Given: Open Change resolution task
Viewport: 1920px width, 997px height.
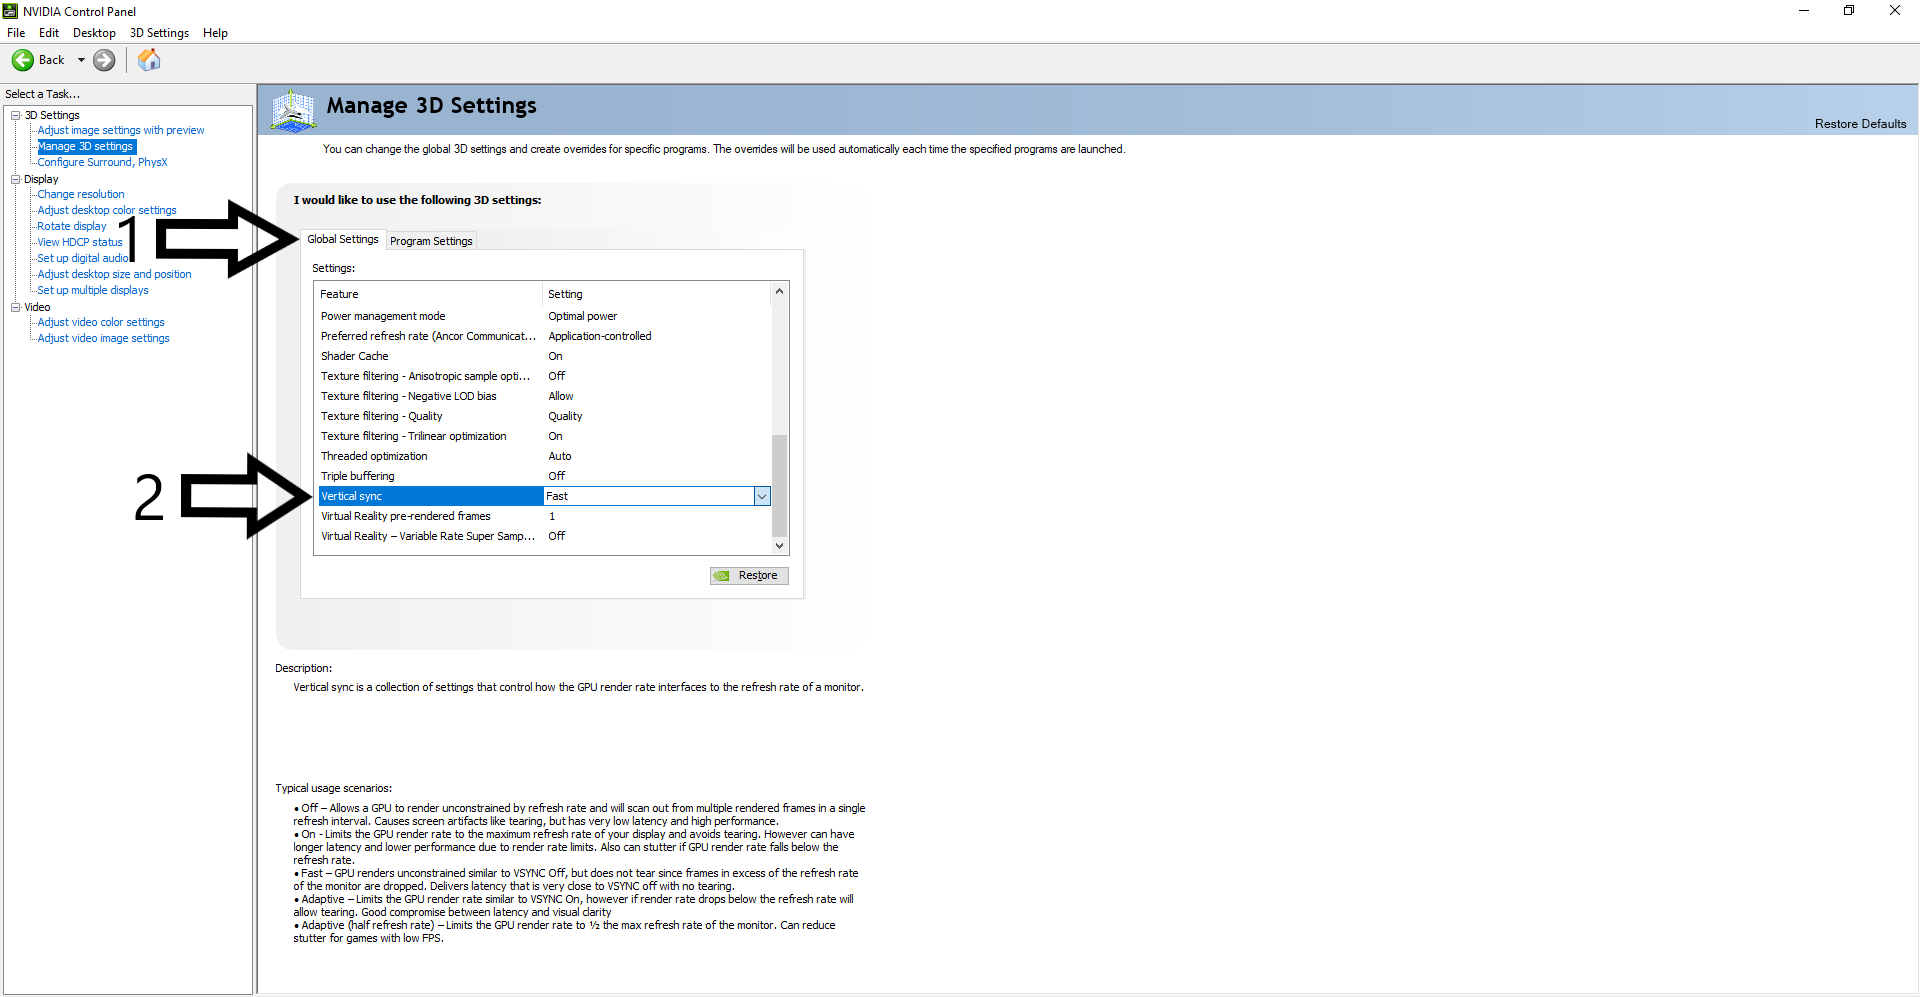Looking at the screenshot, I should [81, 194].
